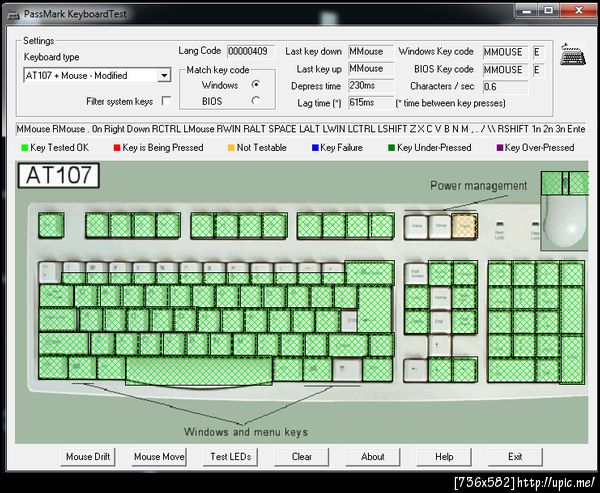600x493 pixels.
Task: Click the mouse wheel button on the mouse diagram
Action: coord(566,183)
